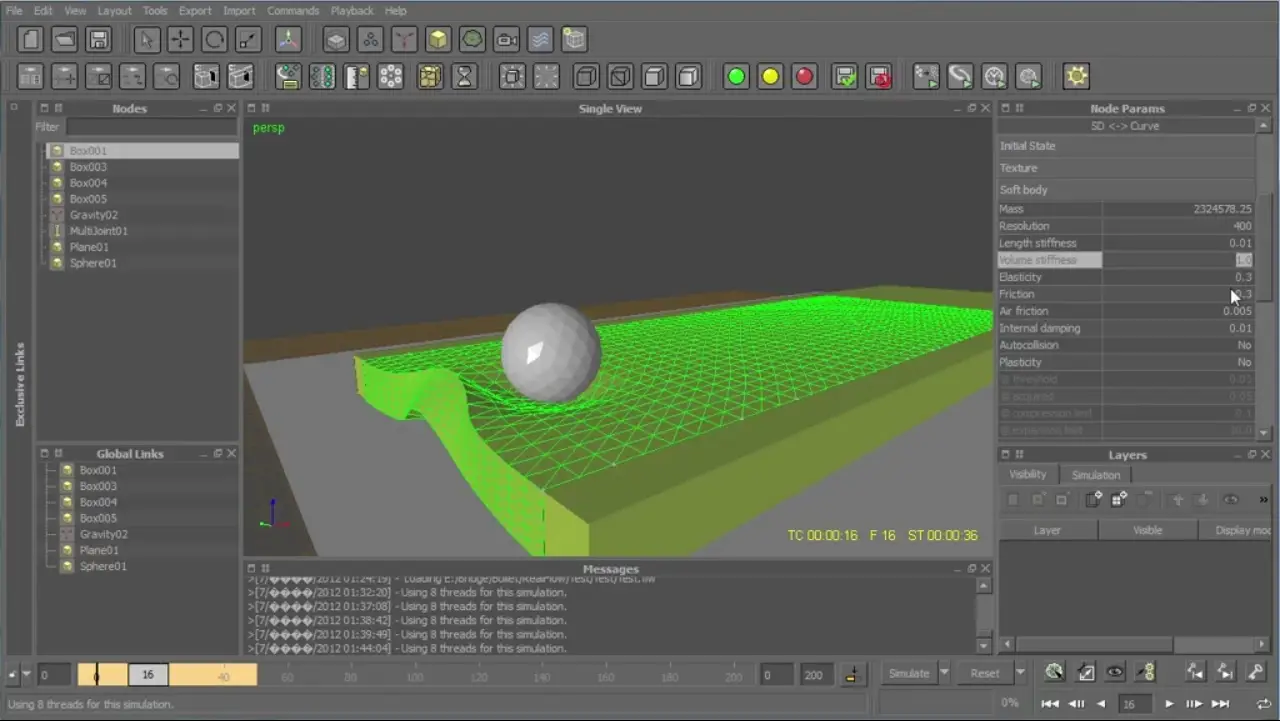The width and height of the screenshot is (1280, 721).
Task: Click the camera icon in the toolbar
Action: [x=506, y=40]
